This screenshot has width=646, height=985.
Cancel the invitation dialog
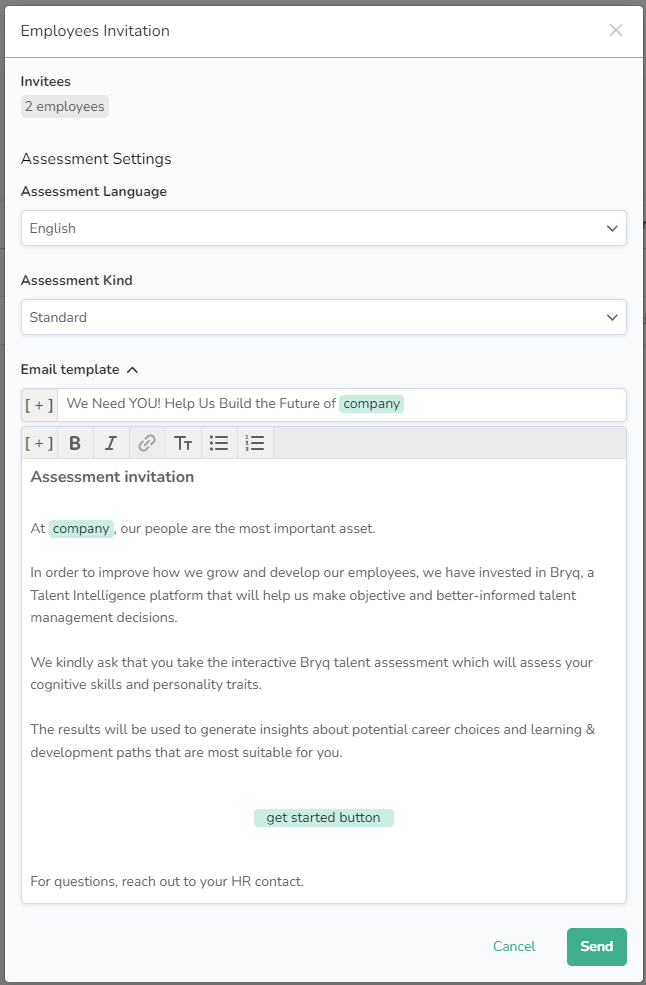(514, 947)
